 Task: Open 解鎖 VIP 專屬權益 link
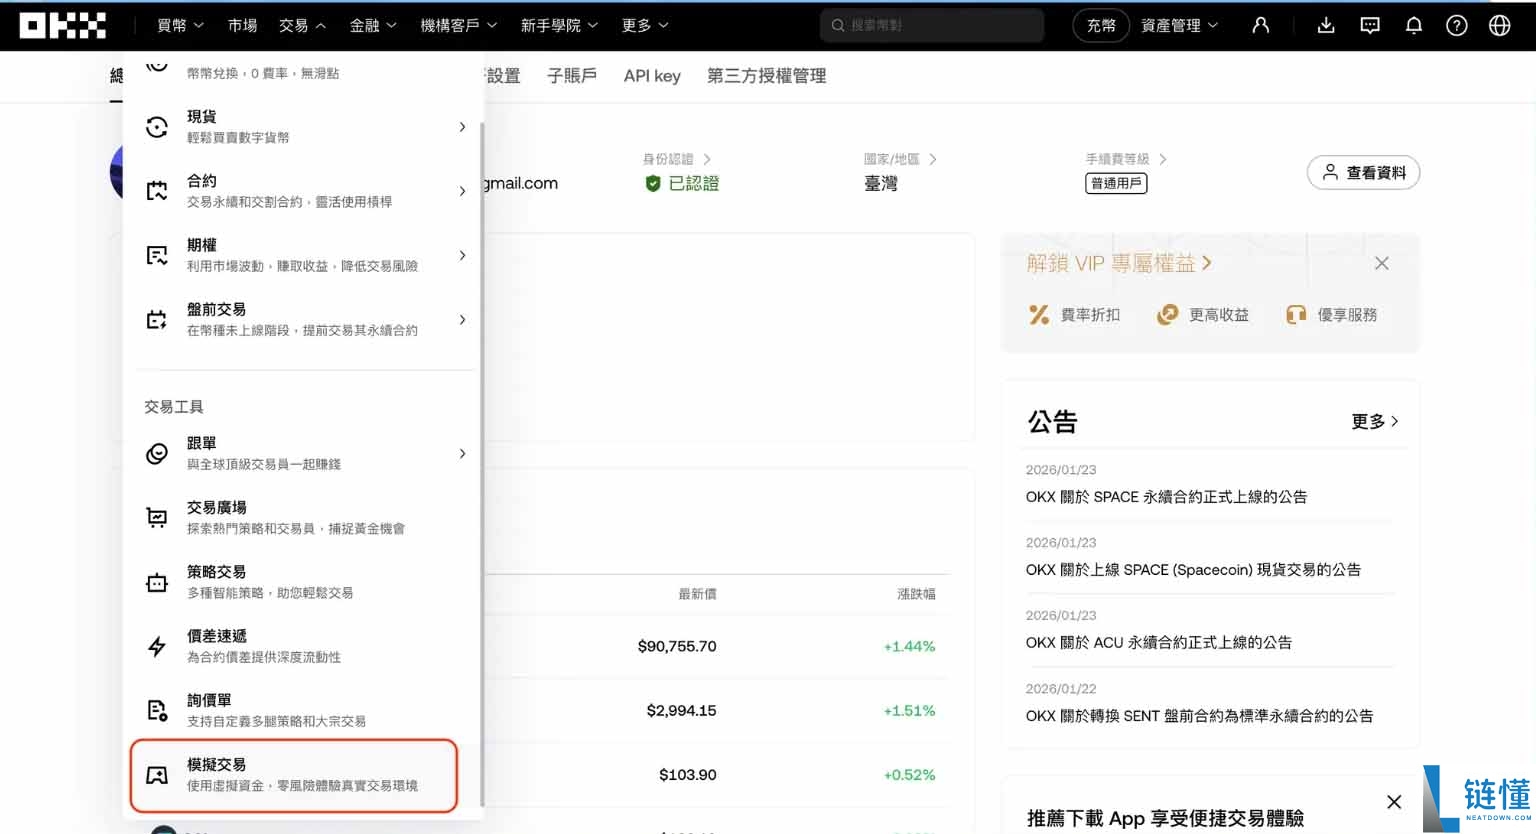[1119, 263]
